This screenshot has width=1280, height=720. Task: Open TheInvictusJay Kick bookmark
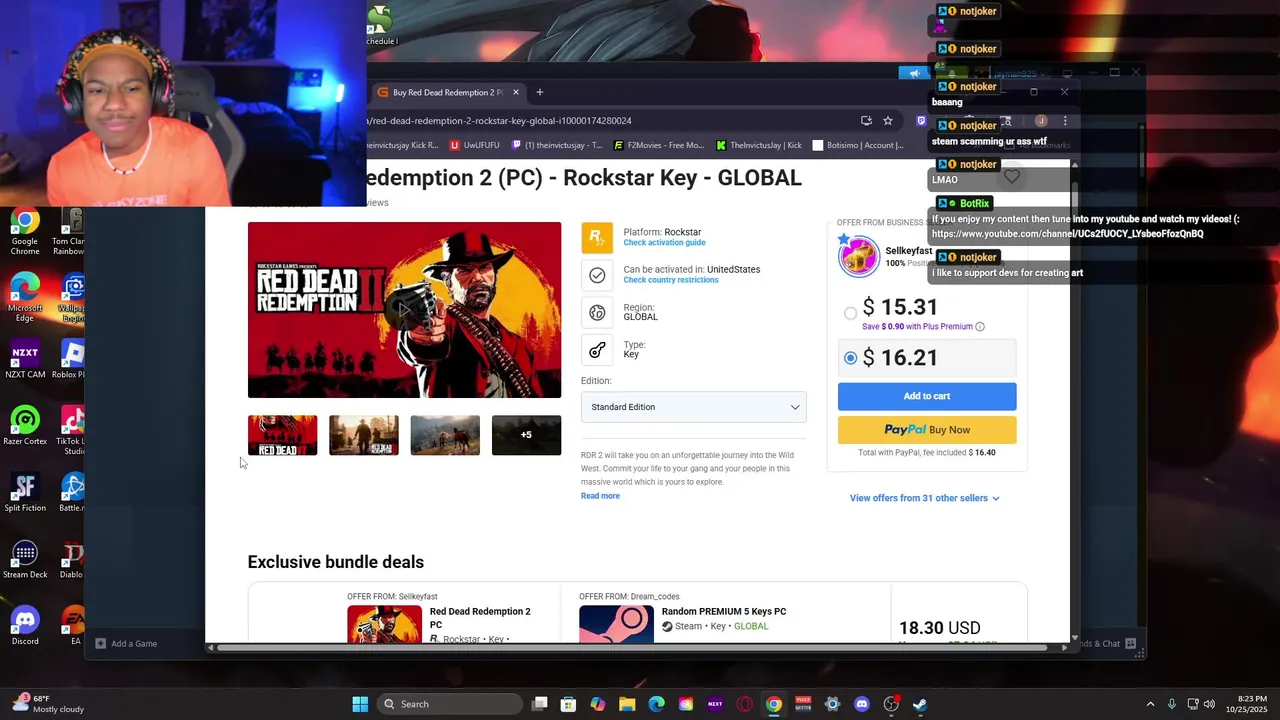(759, 145)
